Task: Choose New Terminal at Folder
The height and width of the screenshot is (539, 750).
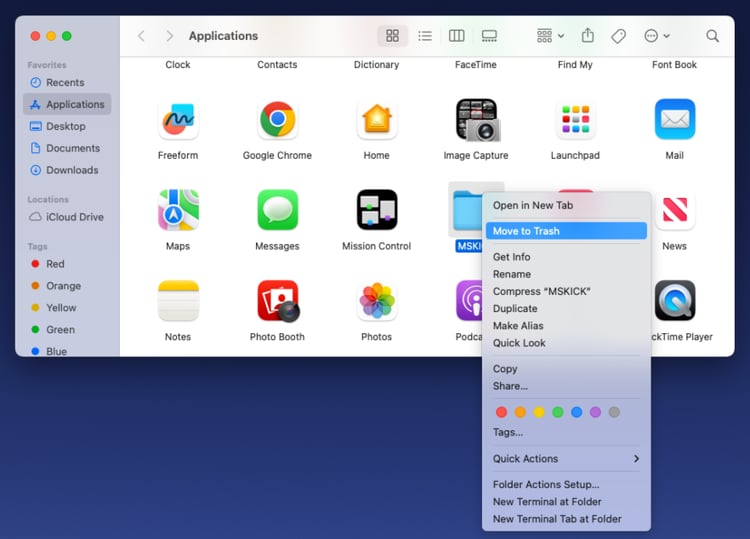Action: 566,502
